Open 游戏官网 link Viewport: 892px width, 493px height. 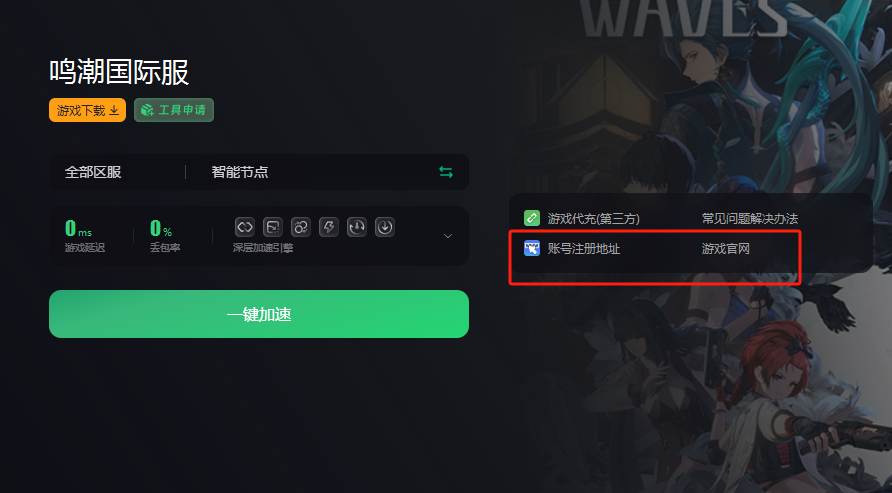[725, 248]
